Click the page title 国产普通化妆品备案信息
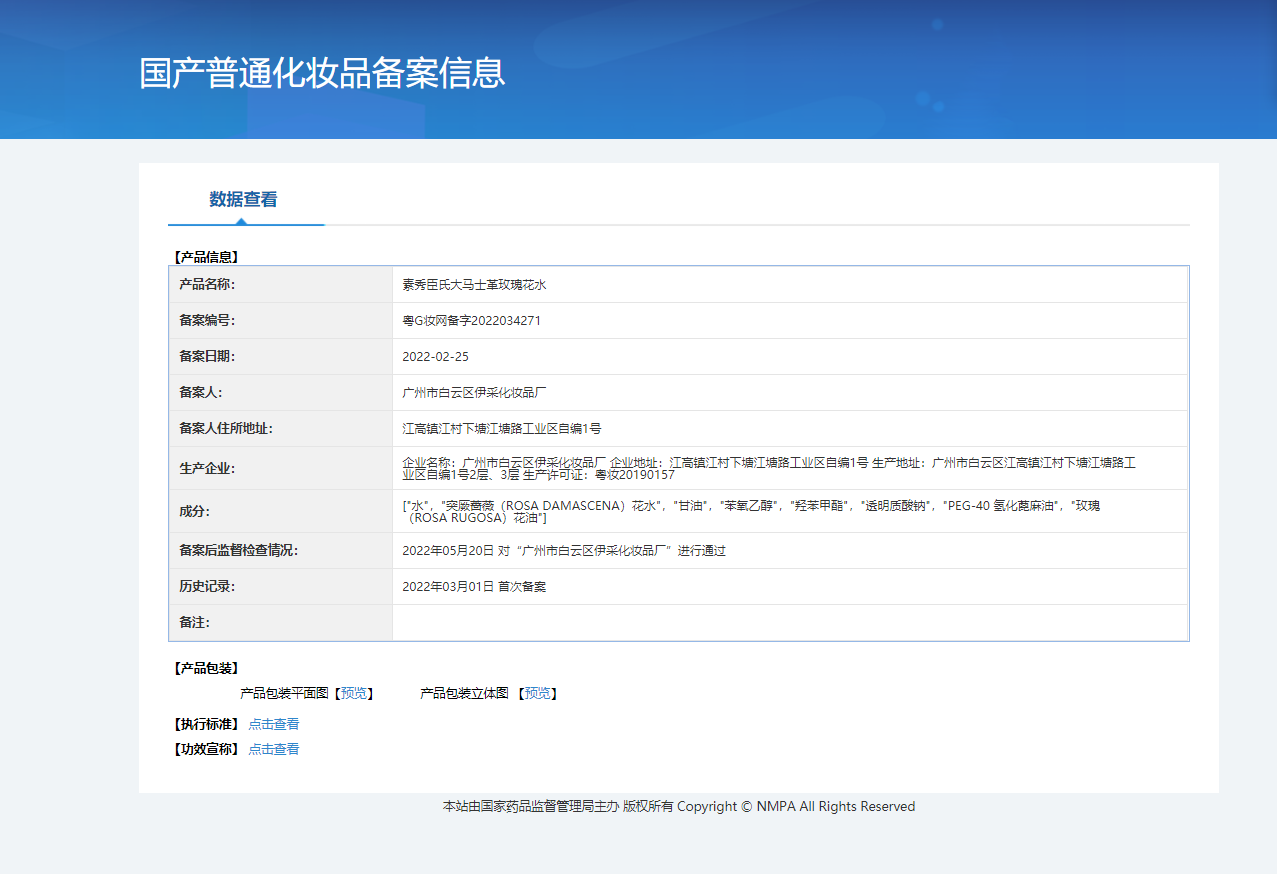 click(x=320, y=73)
